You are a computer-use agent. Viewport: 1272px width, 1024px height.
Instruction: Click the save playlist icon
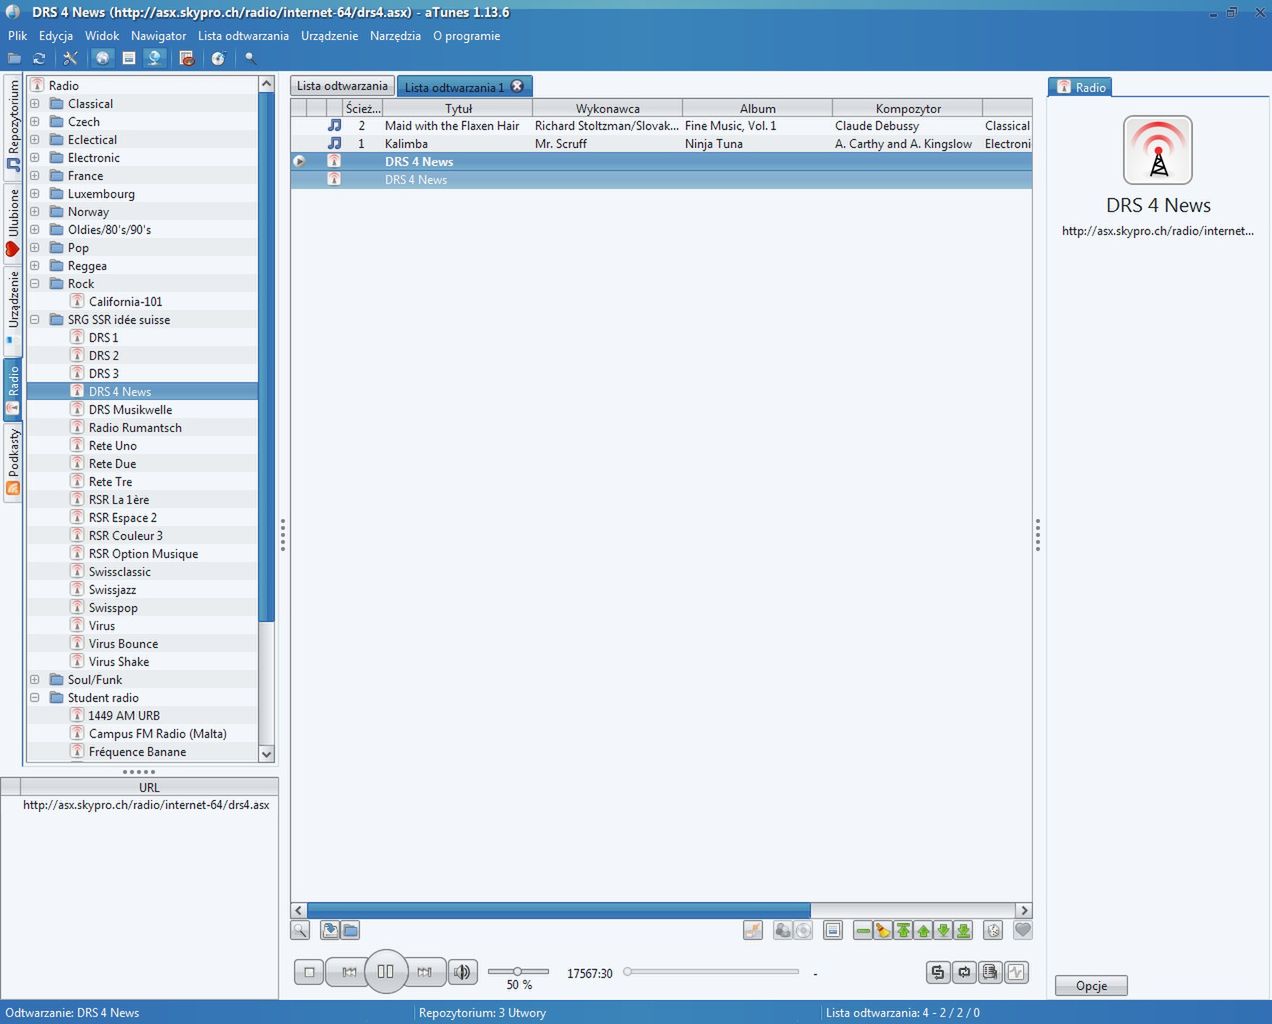pyautogui.click(x=330, y=930)
